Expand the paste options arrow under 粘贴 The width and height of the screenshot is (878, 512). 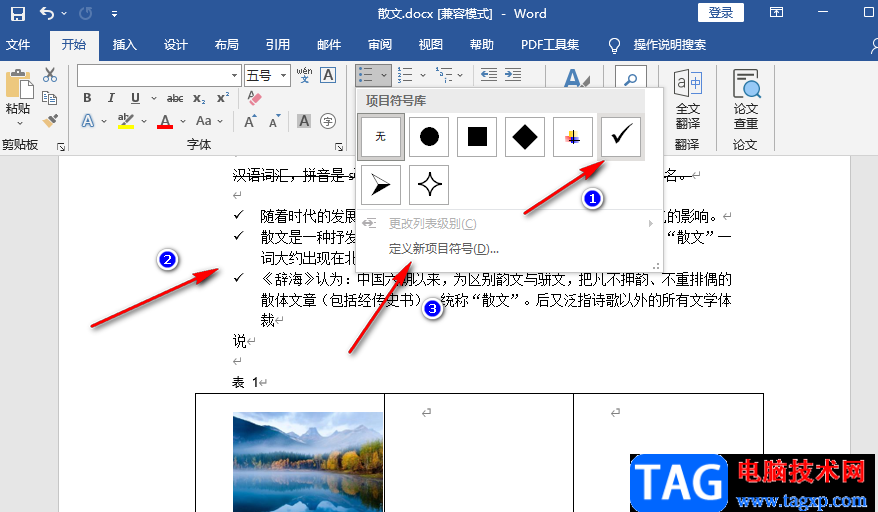click(20, 123)
